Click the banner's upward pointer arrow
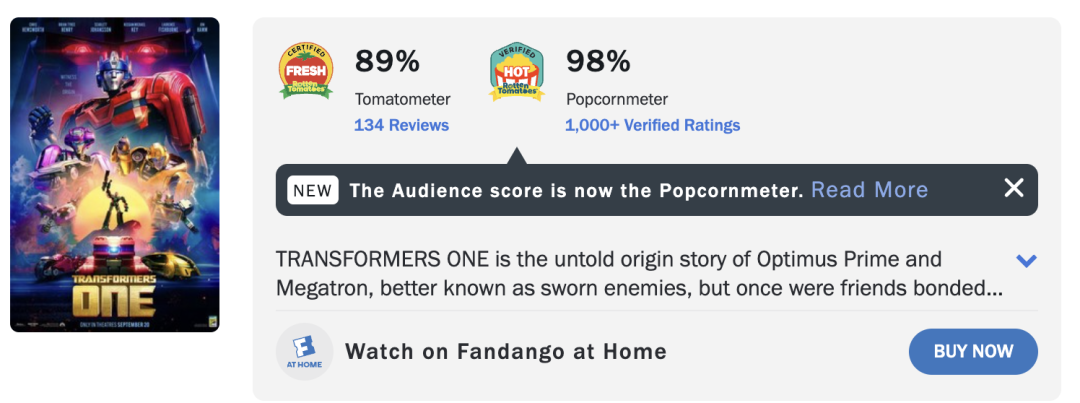The width and height of the screenshot is (1080, 403). tap(516, 156)
